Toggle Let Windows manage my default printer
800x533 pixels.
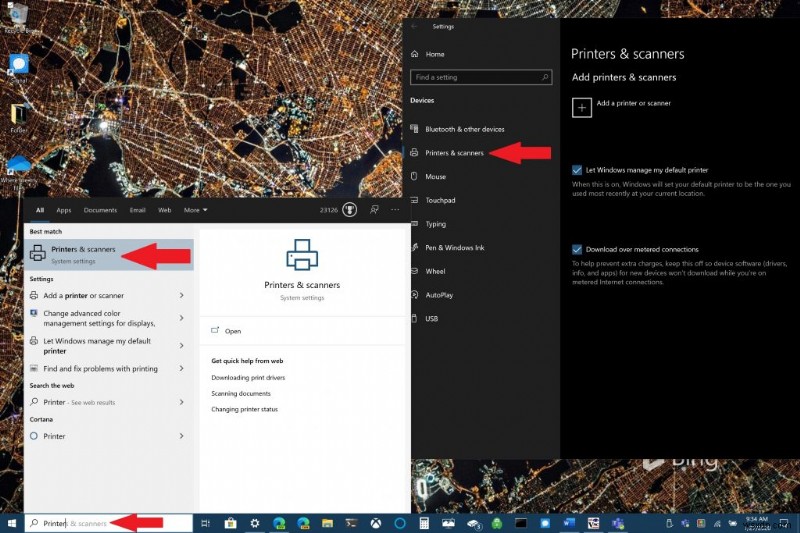577,170
